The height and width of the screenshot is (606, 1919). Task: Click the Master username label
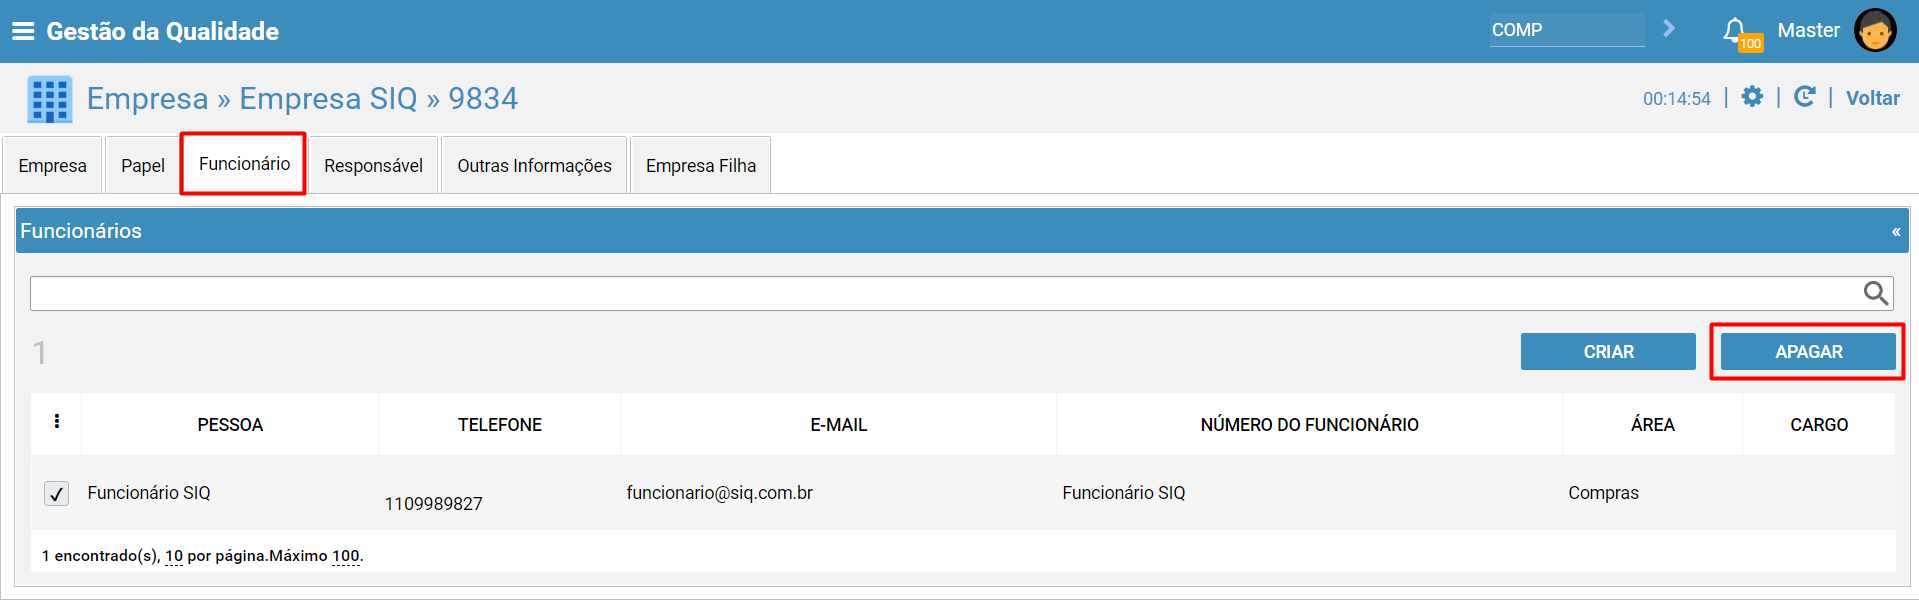click(x=1808, y=30)
